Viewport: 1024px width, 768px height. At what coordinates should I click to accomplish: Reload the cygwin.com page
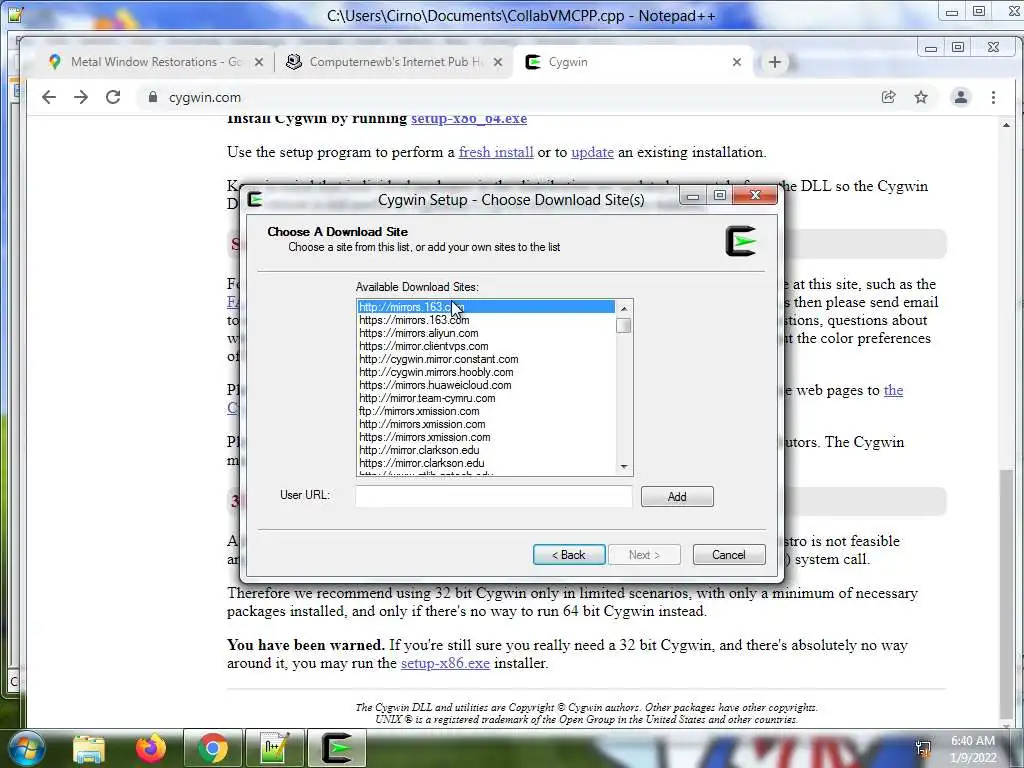coord(113,97)
